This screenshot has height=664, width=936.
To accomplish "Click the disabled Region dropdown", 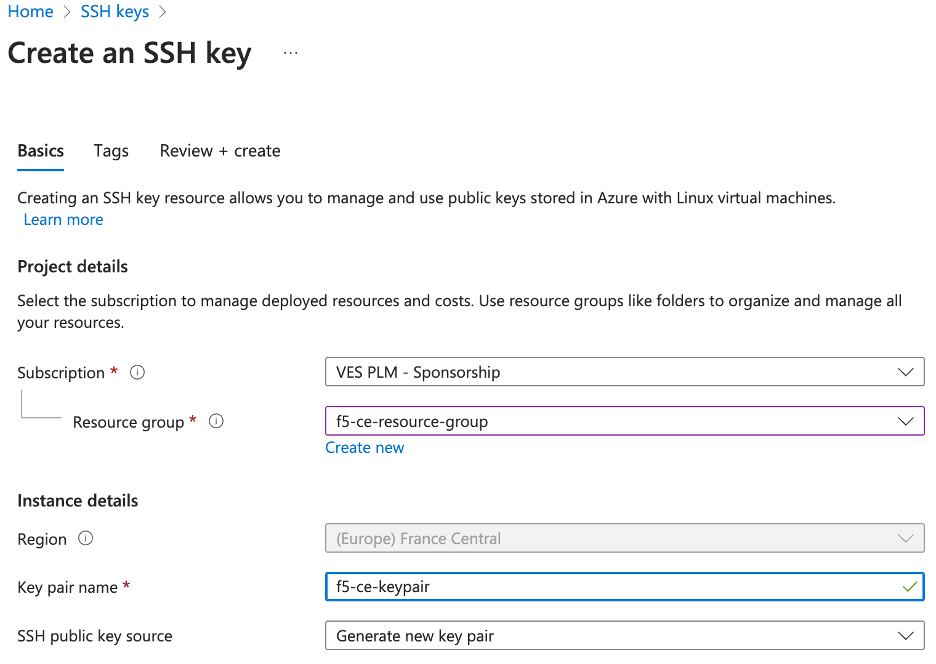I will coord(625,538).
